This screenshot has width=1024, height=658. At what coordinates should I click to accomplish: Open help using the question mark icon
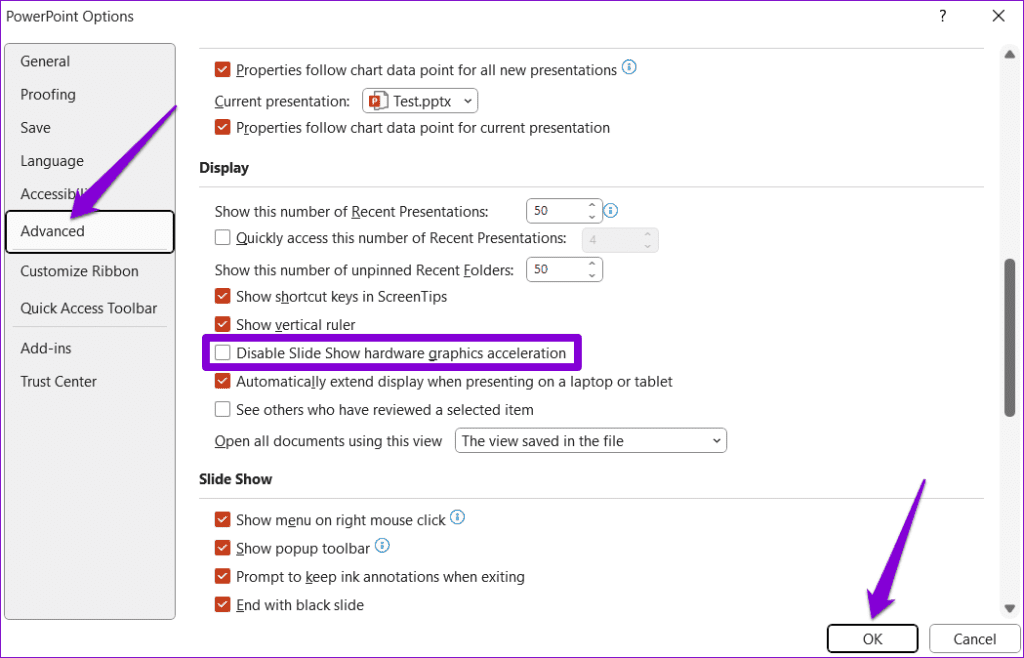(941, 16)
